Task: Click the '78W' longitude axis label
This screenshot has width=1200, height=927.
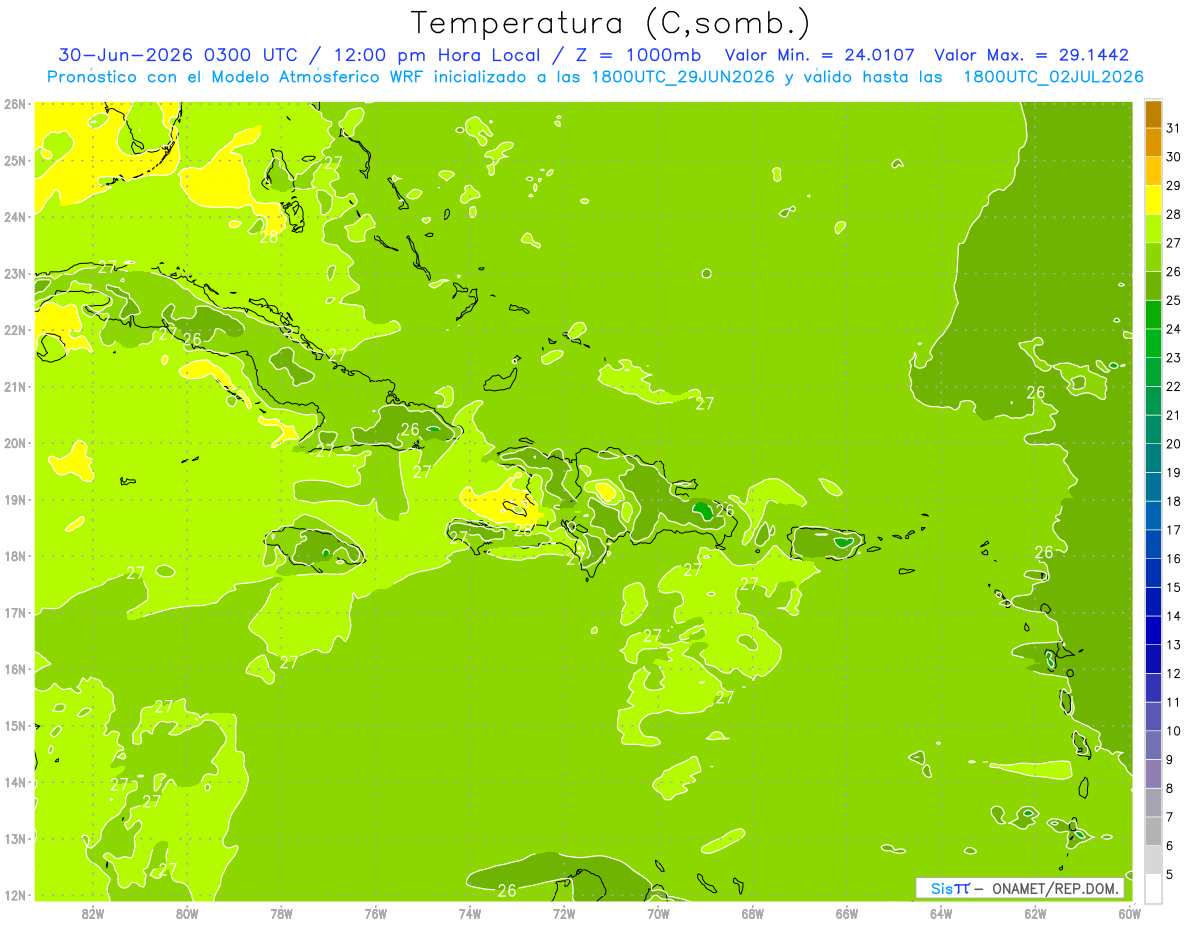Action: point(281,913)
